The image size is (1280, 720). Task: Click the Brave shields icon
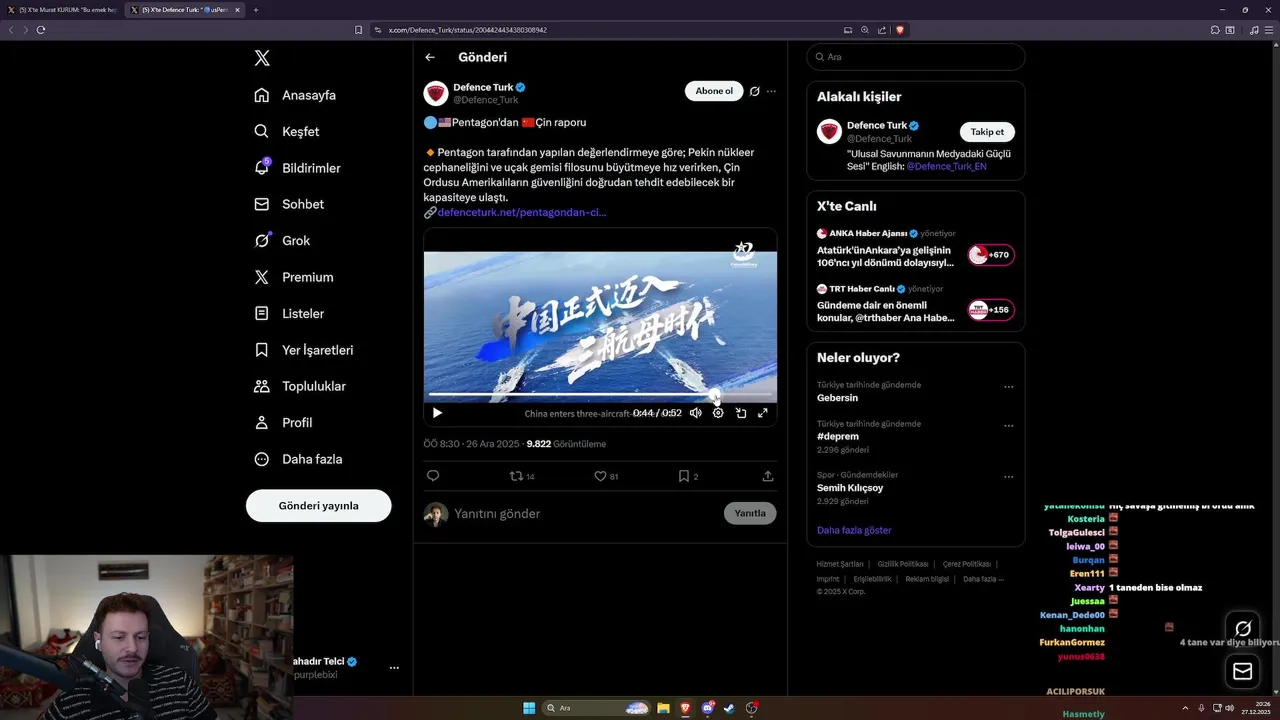[900, 30]
